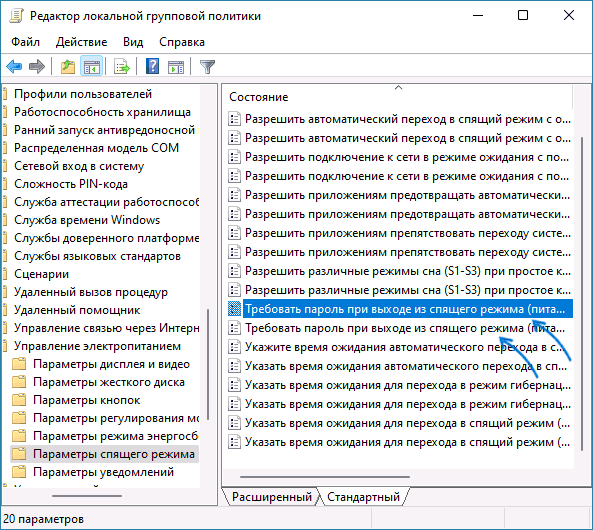Image resolution: width=593 pixels, height=530 pixels.
Task: Select Удаленный помощник in the tree
Action: pyautogui.click(x=77, y=310)
